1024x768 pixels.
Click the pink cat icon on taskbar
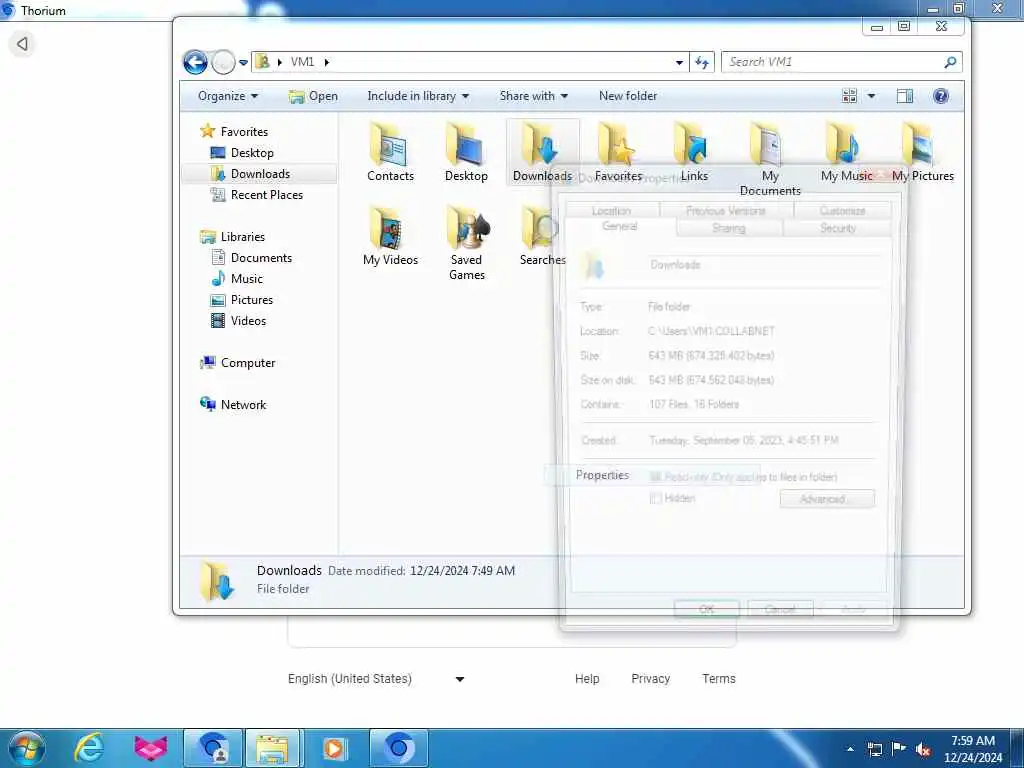pyautogui.click(x=150, y=748)
